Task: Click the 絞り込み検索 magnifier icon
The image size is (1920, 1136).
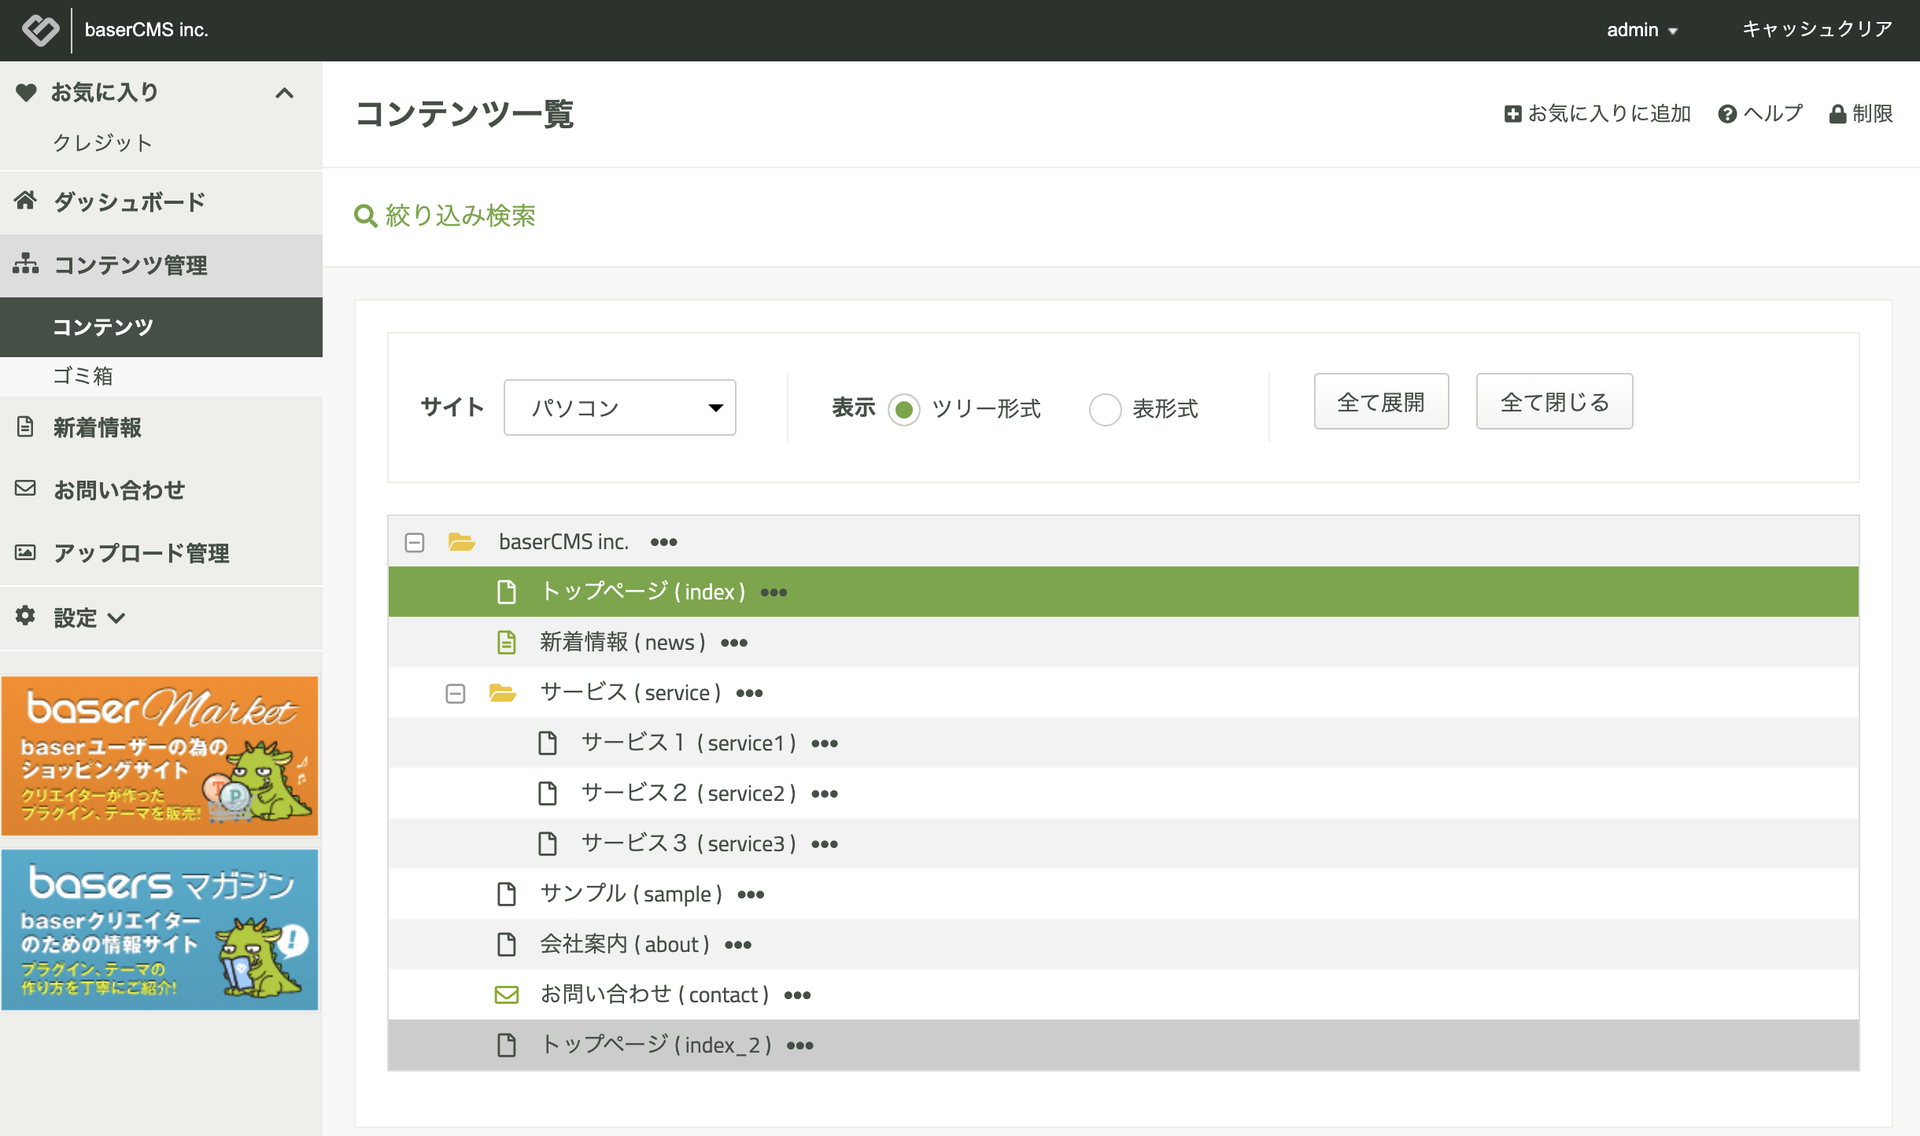Action: [365, 215]
